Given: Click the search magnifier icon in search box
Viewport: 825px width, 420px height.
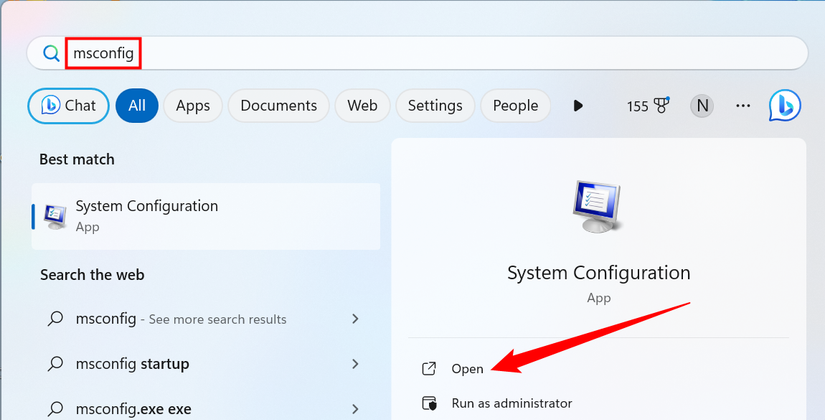Looking at the screenshot, I should [51, 53].
